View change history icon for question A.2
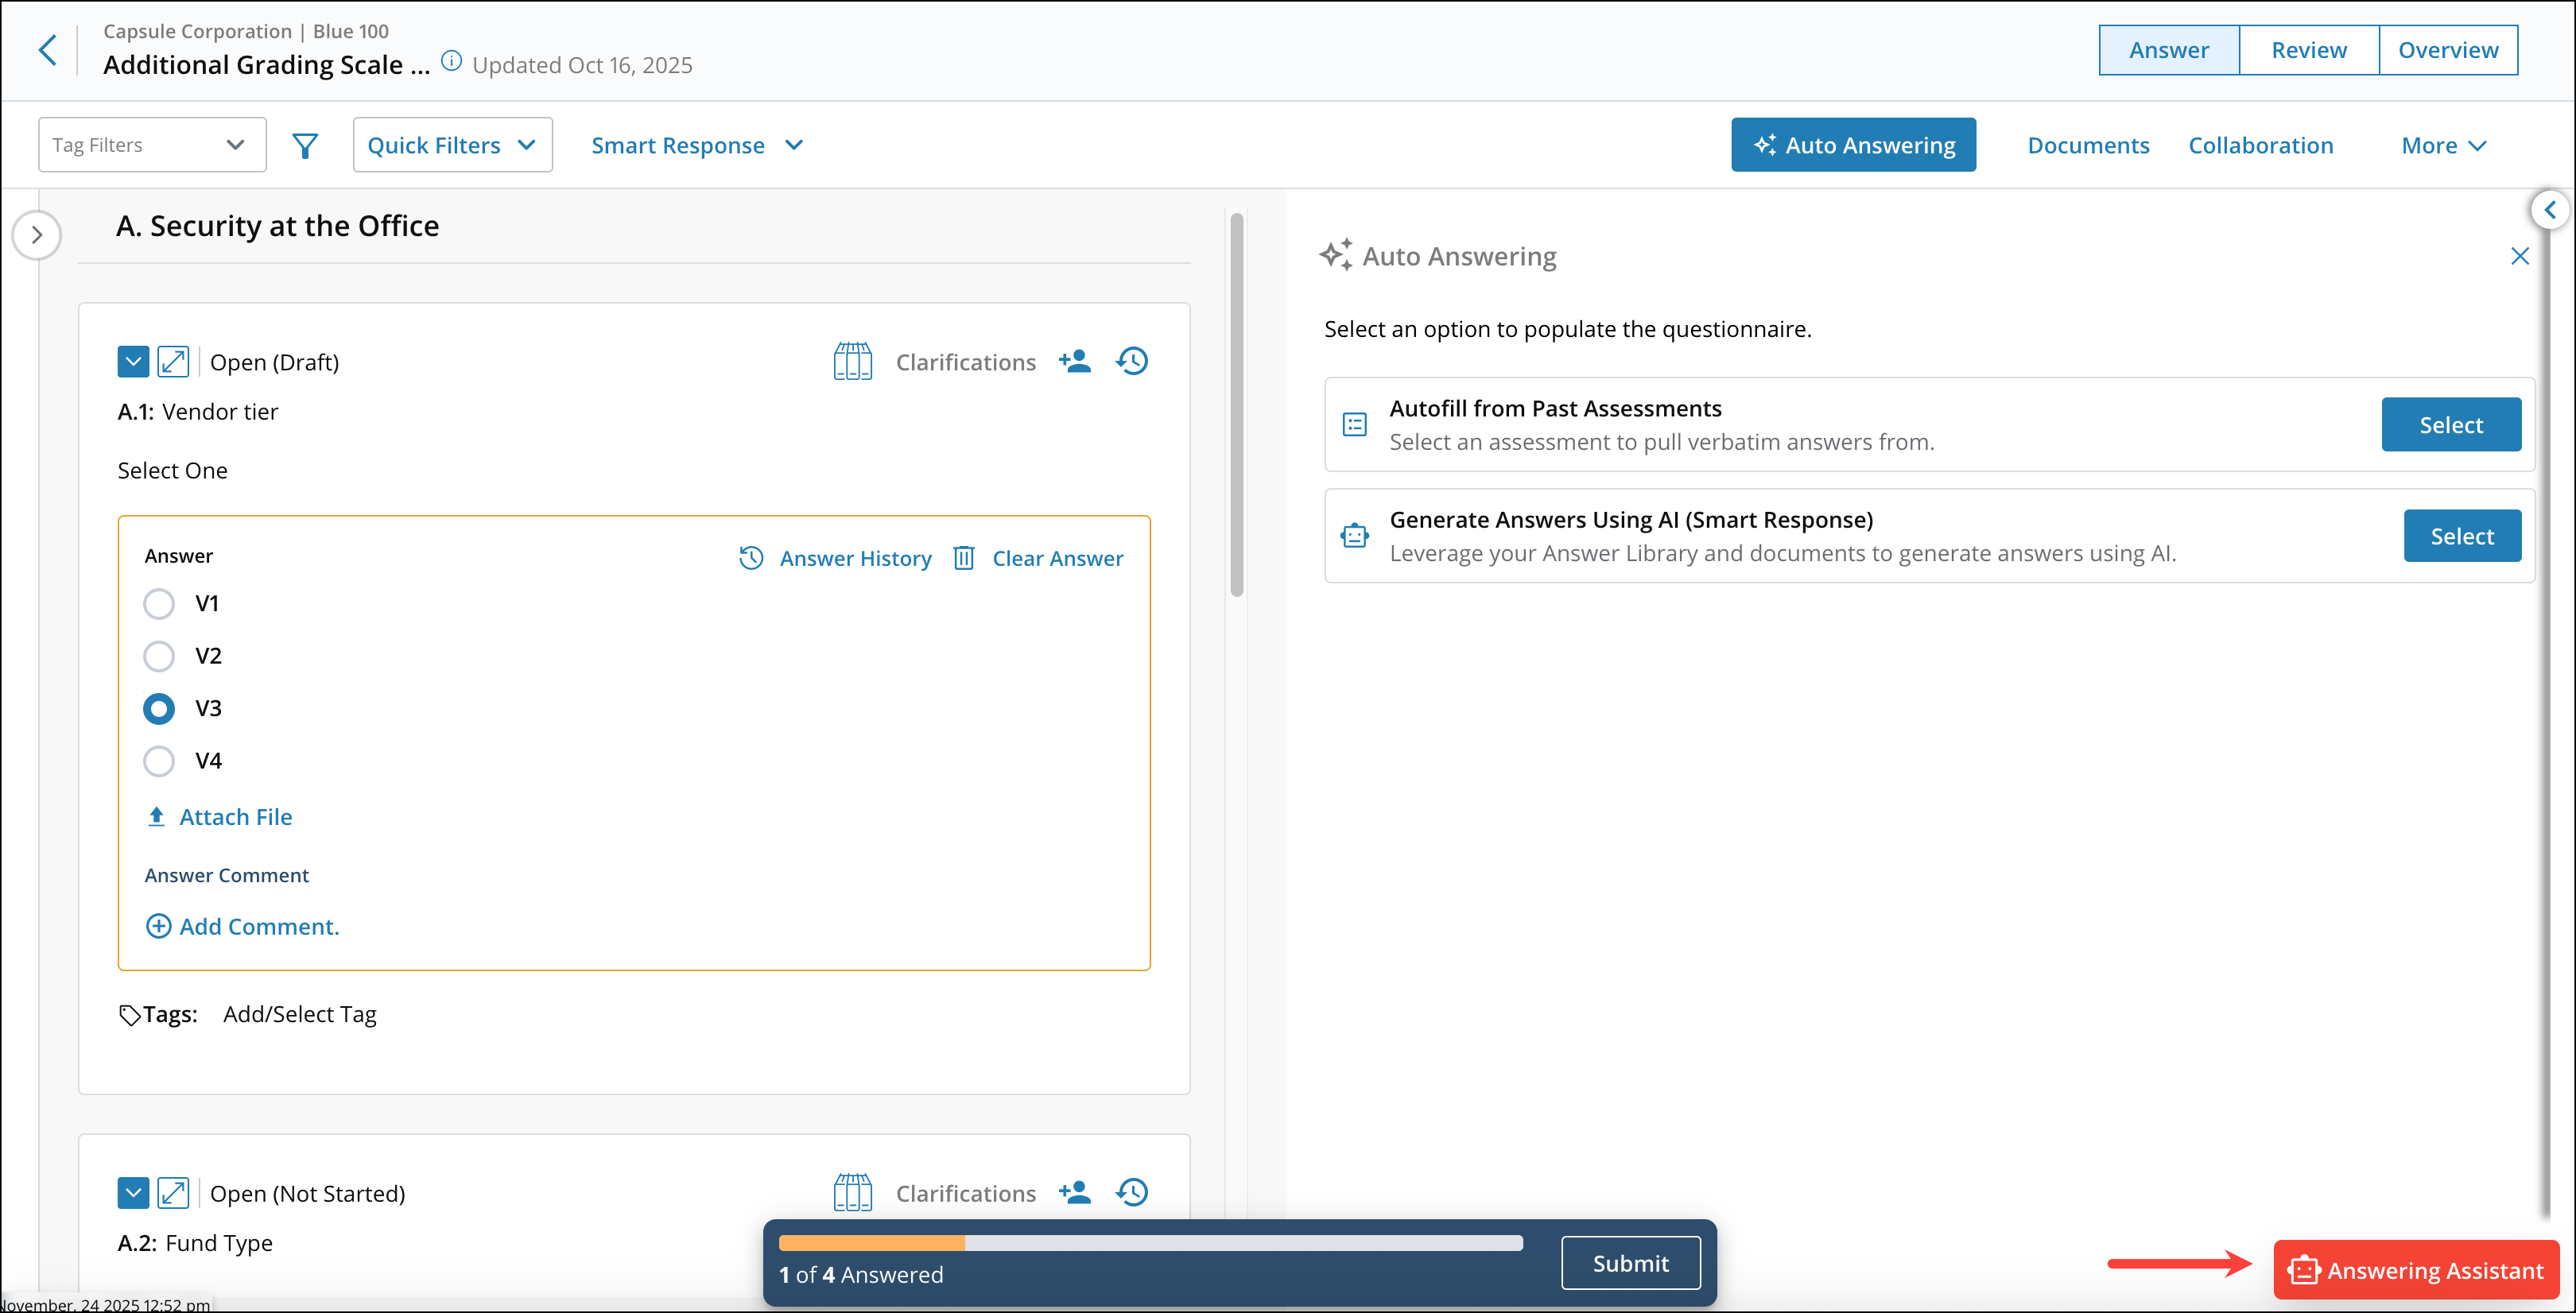Screen dimensions: 2576x1313 [x=1131, y=1192]
